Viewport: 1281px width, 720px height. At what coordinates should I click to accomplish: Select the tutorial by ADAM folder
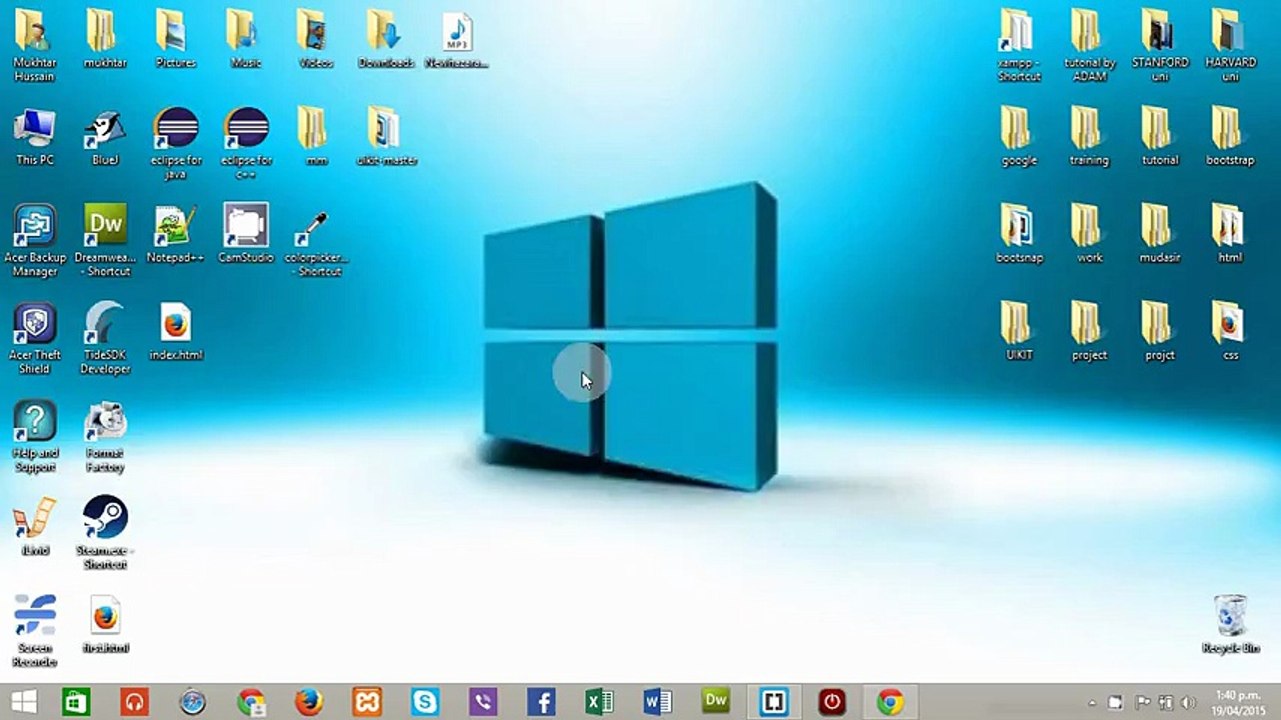click(1089, 45)
